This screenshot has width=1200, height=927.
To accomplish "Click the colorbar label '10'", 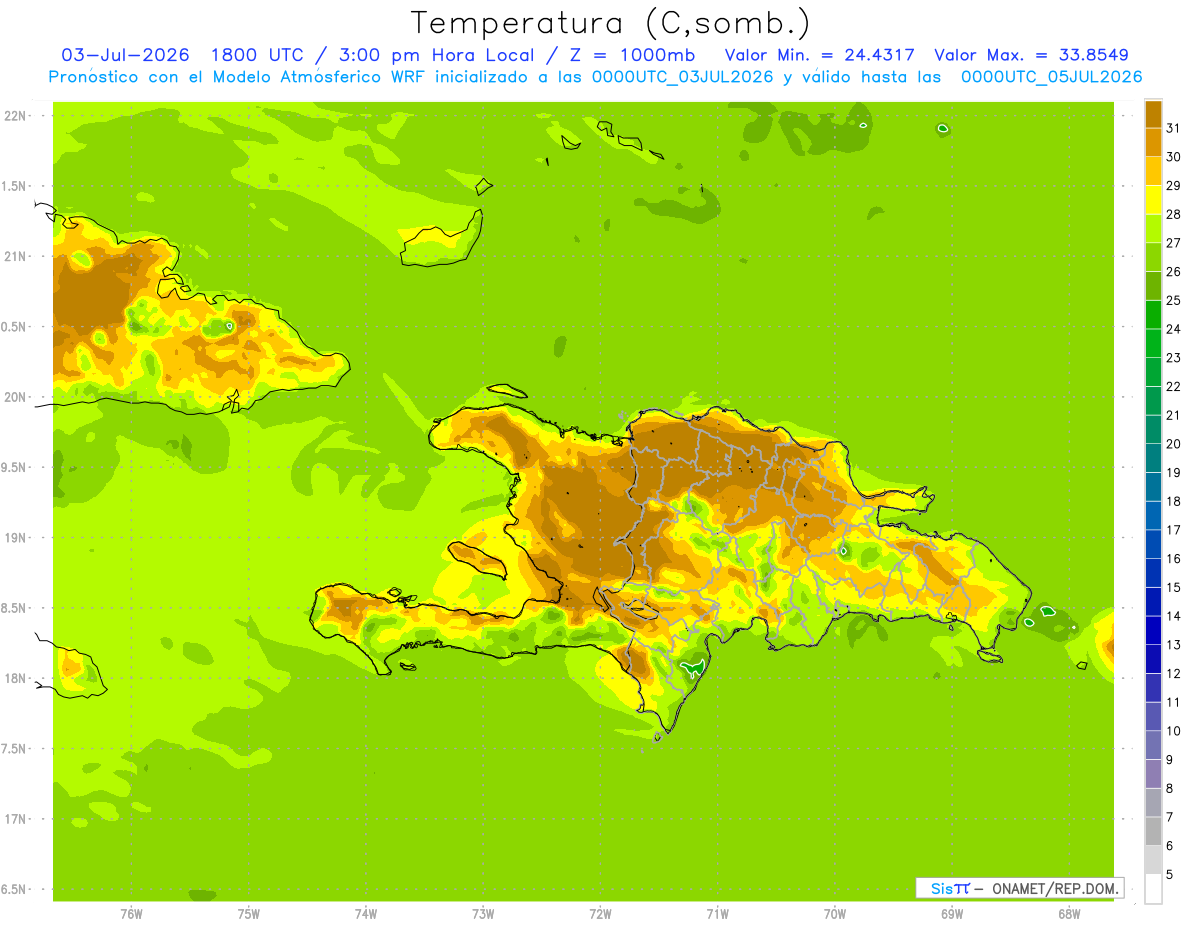I will point(1174,731).
